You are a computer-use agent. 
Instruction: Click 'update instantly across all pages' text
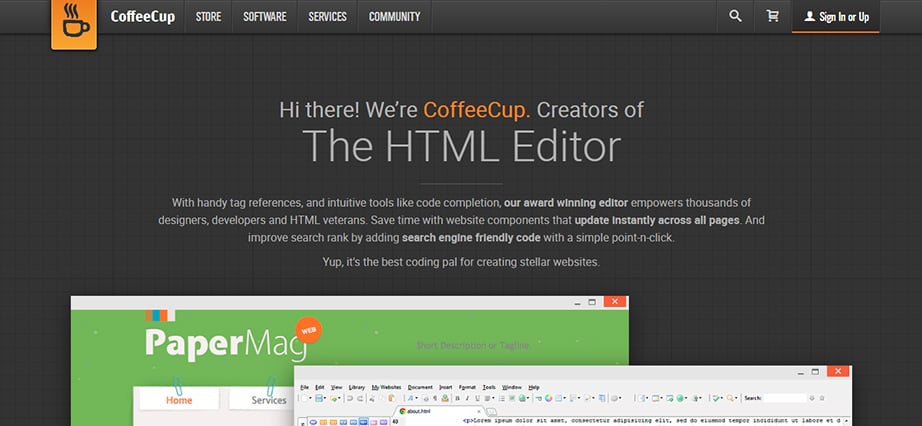(657, 221)
